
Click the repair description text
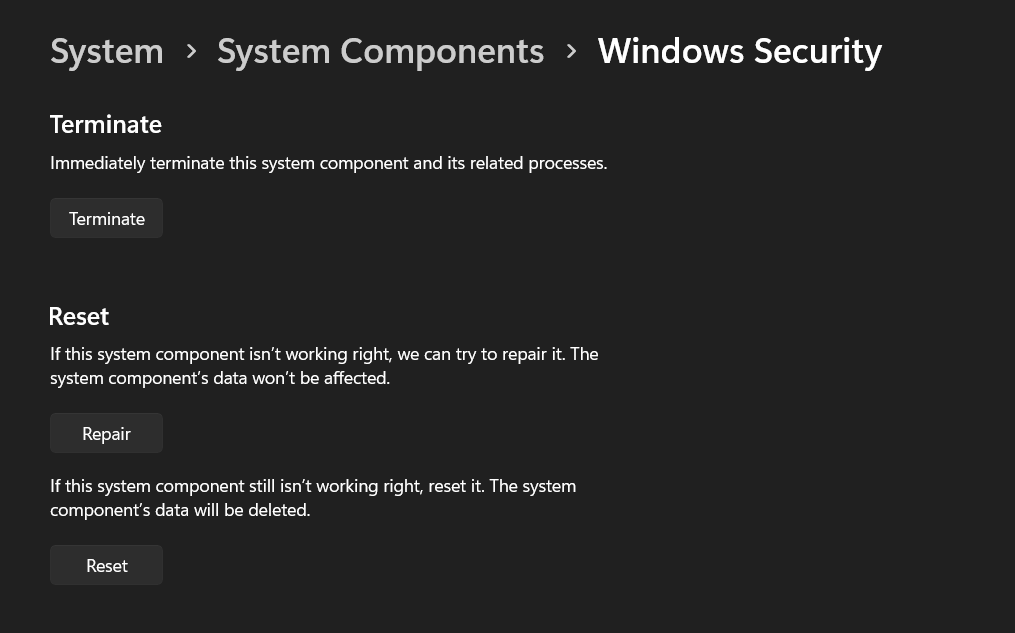click(324, 365)
